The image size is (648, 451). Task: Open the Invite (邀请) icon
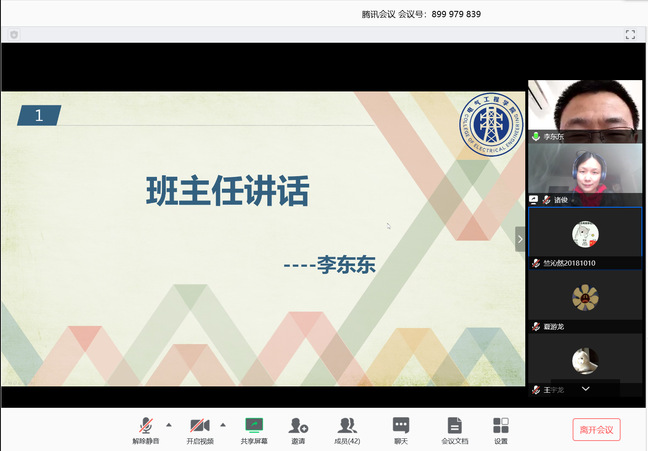pyautogui.click(x=298, y=427)
